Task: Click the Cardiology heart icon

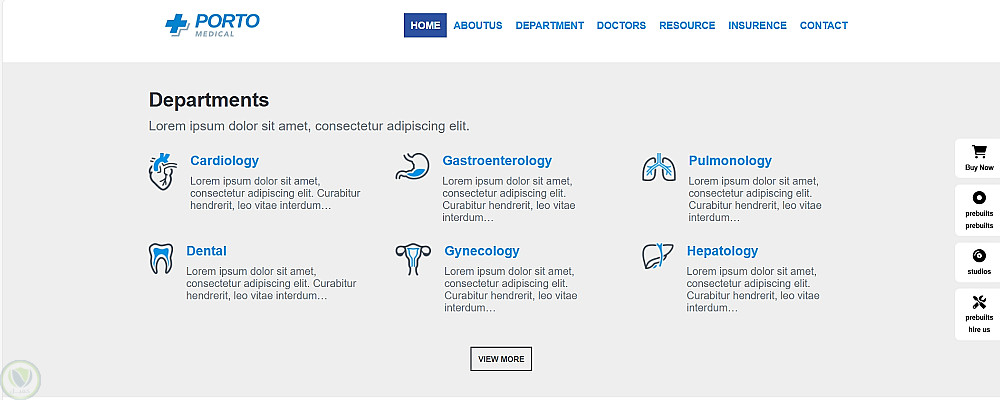Action: tap(161, 171)
